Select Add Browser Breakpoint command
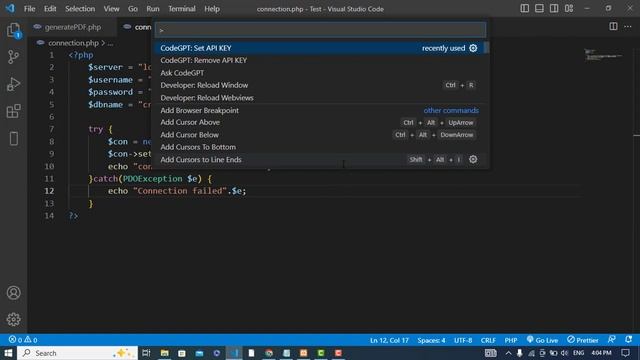This screenshot has width=640, height=360. pyautogui.click(x=320, y=110)
